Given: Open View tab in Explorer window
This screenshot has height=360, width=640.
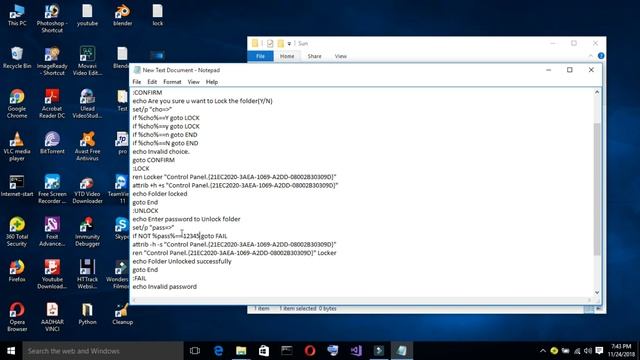Looking at the screenshot, I should pos(340,56).
